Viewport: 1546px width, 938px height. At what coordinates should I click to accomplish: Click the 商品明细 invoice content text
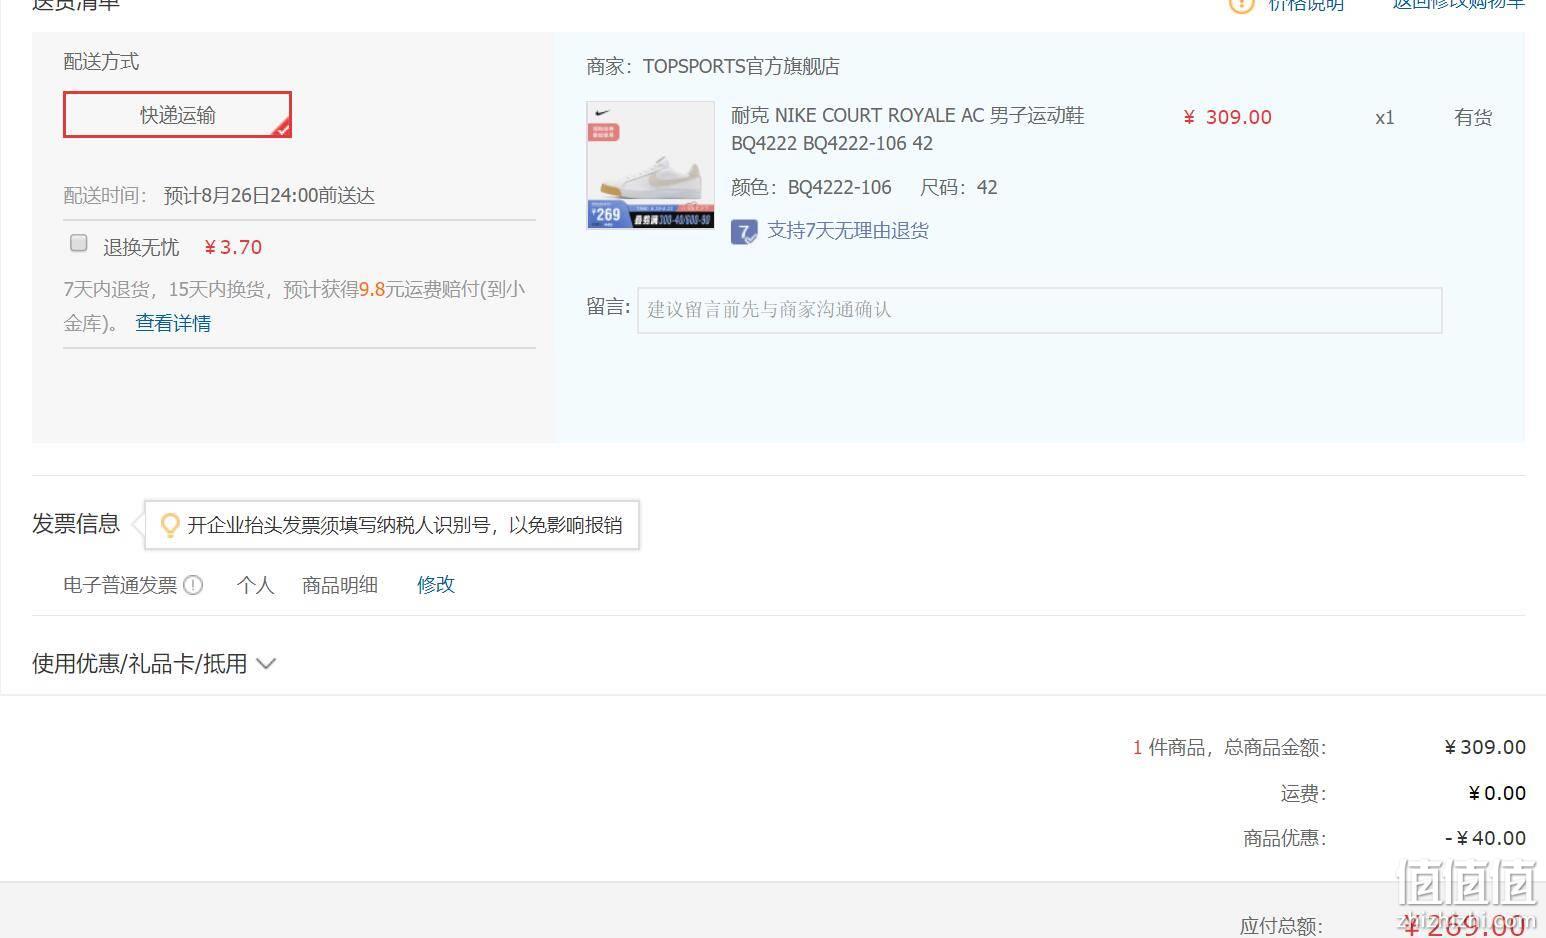point(340,585)
